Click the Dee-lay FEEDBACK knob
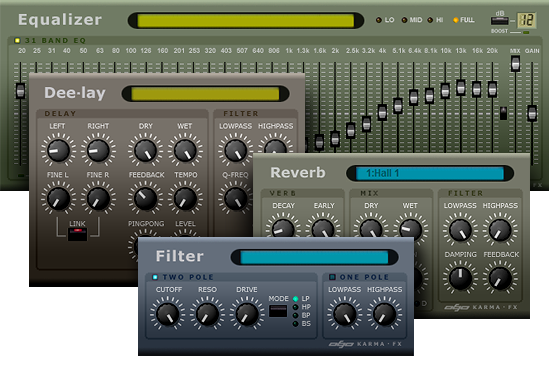 (x=145, y=198)
